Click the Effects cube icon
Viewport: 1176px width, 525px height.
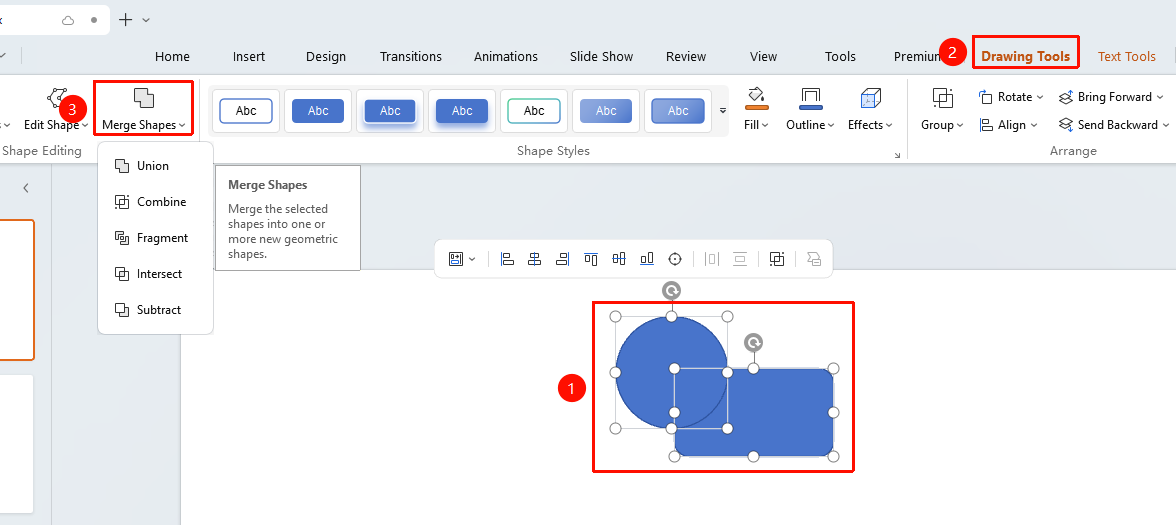point(870,98)
